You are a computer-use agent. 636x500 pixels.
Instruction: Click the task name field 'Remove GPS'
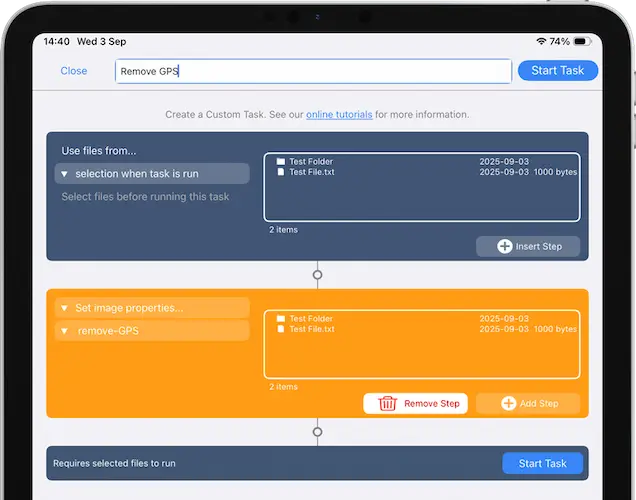313,71
